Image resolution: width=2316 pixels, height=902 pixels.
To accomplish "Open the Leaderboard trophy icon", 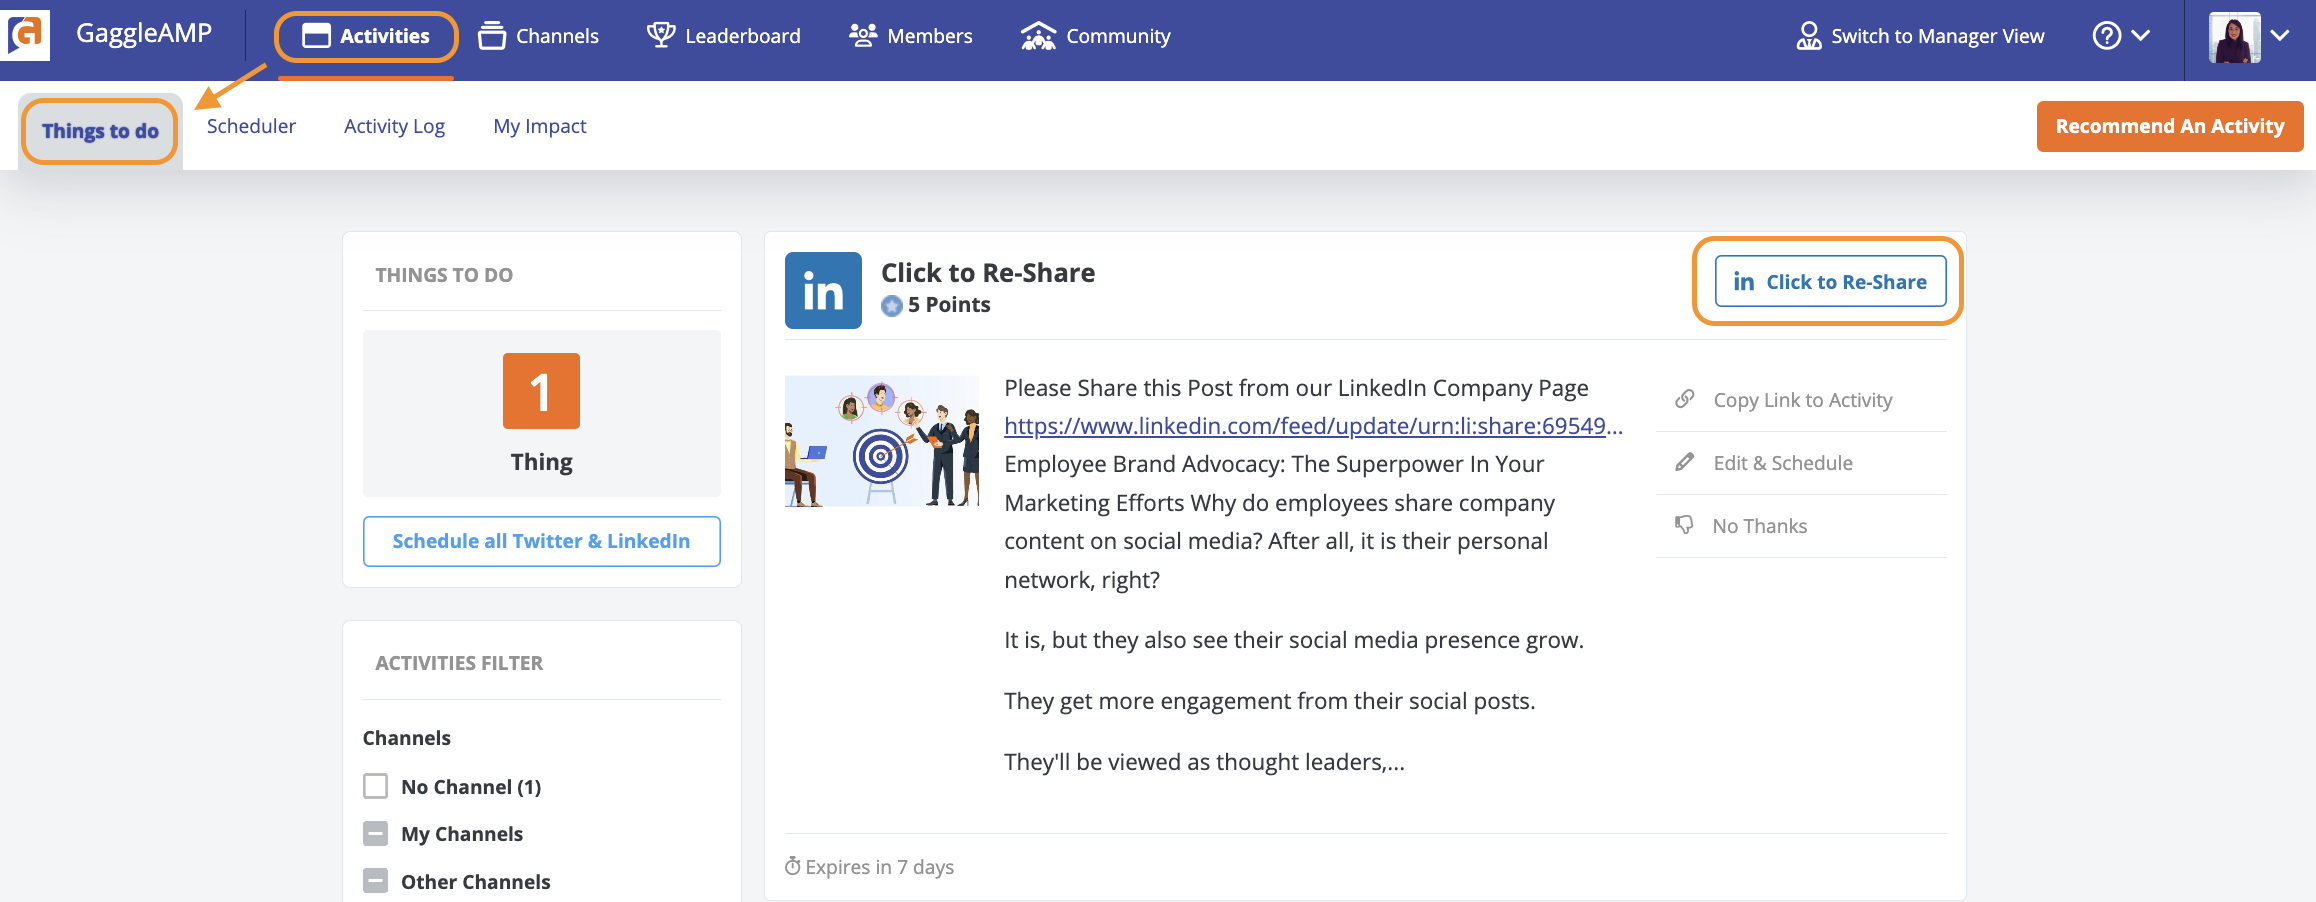I will [x=661, y=36].
